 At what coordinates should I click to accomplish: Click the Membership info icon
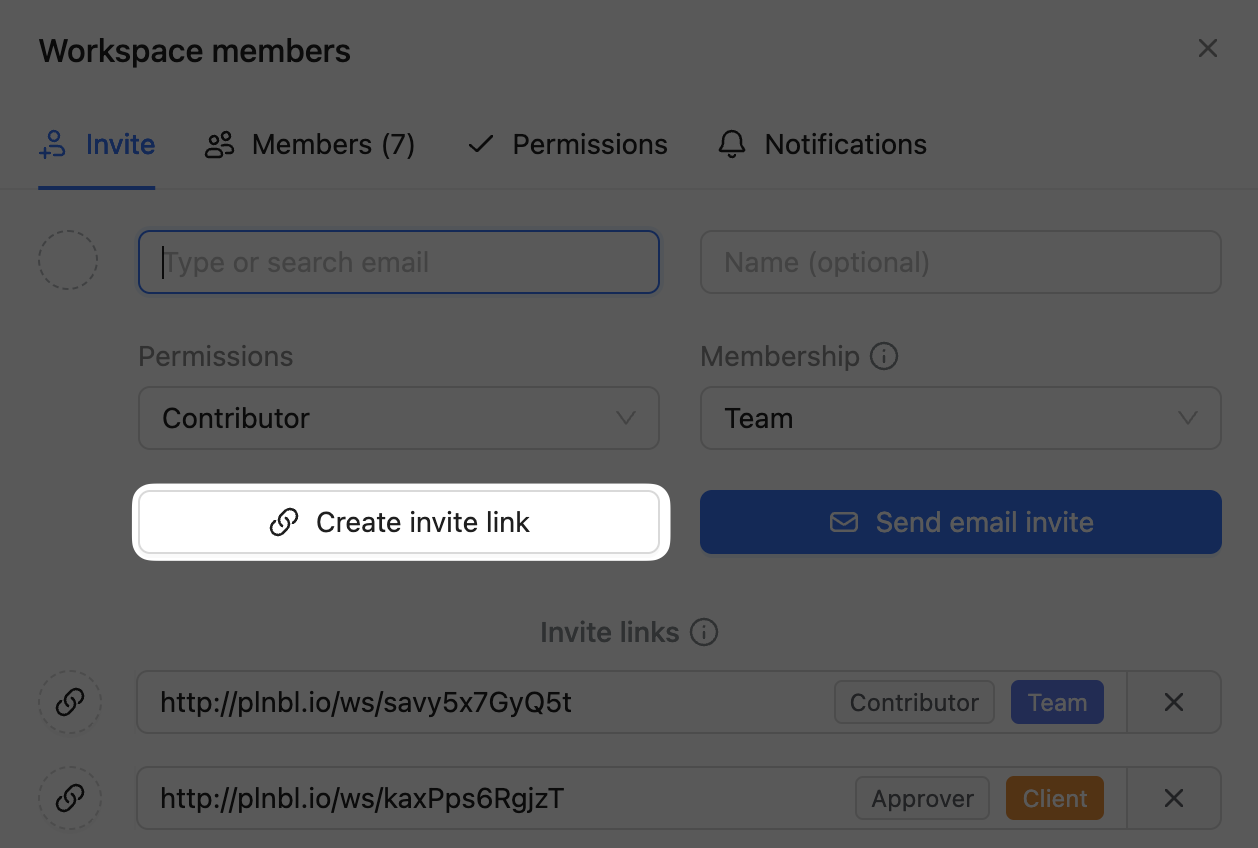coord(884,356)
